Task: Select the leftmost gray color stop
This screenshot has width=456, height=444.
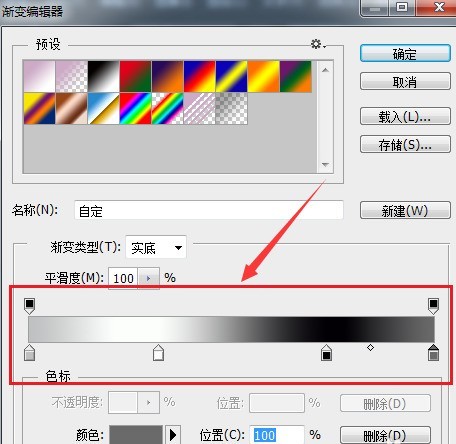Action: pyautogui.click(x=30, y=353)
